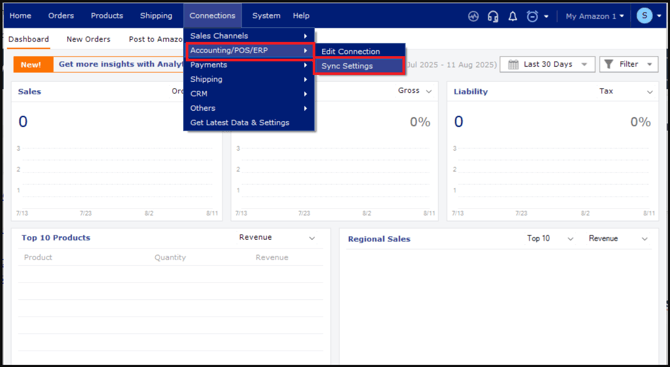Open the Payments submenu entry
This screenshot has width=670, height=367.
coord(249,65)
